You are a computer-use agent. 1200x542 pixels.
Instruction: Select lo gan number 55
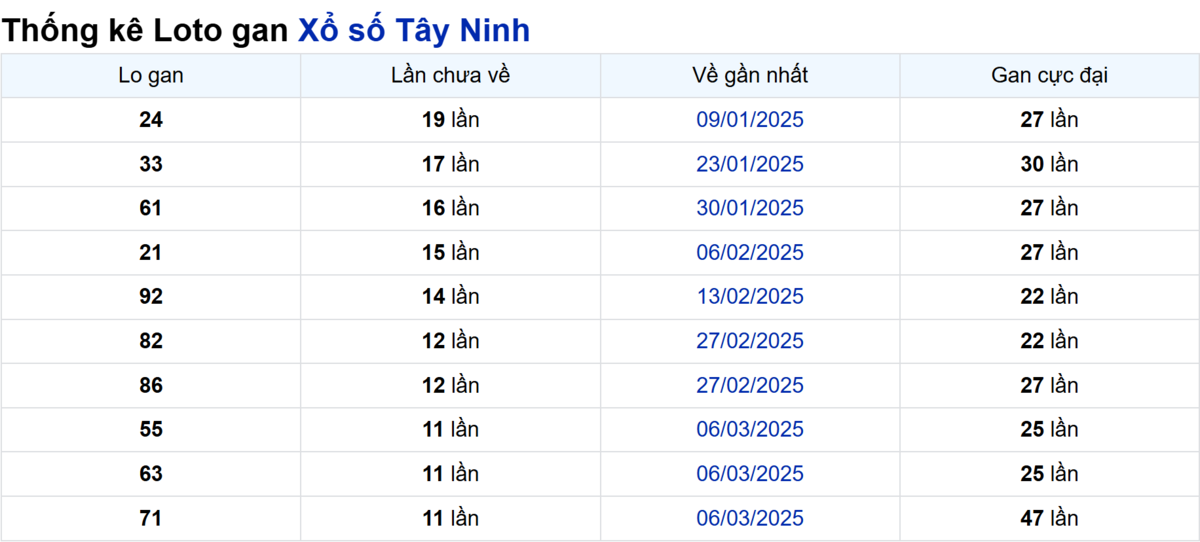[151, 430]
